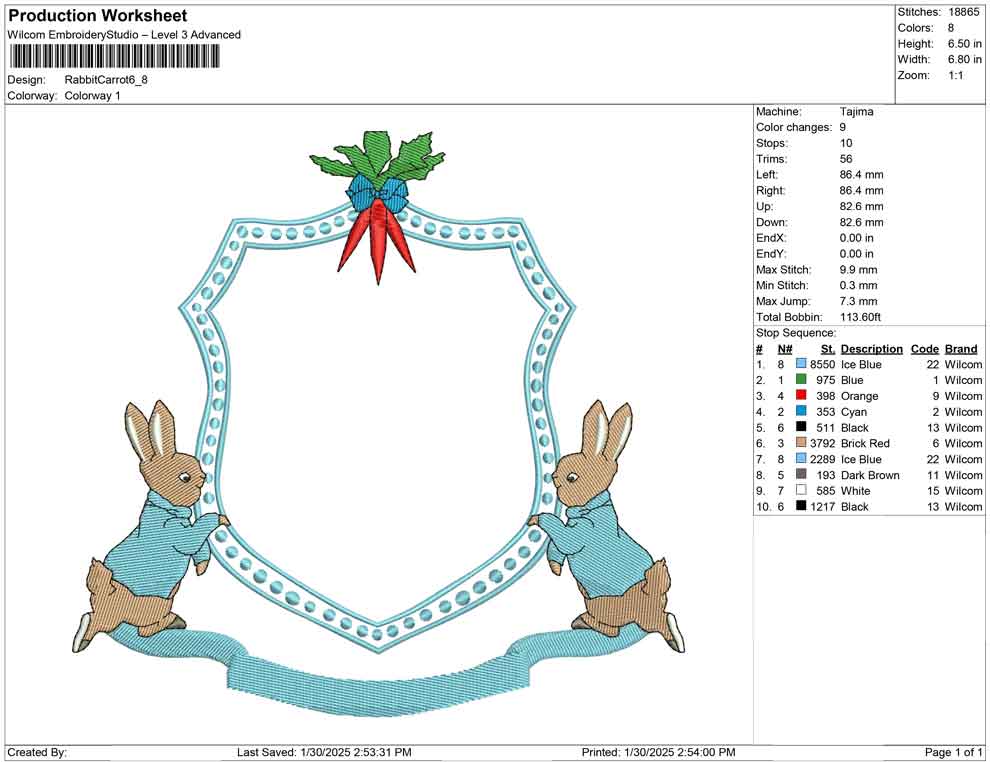Click the Stops value 10
The image size is (990, 762).
point(846,143)
